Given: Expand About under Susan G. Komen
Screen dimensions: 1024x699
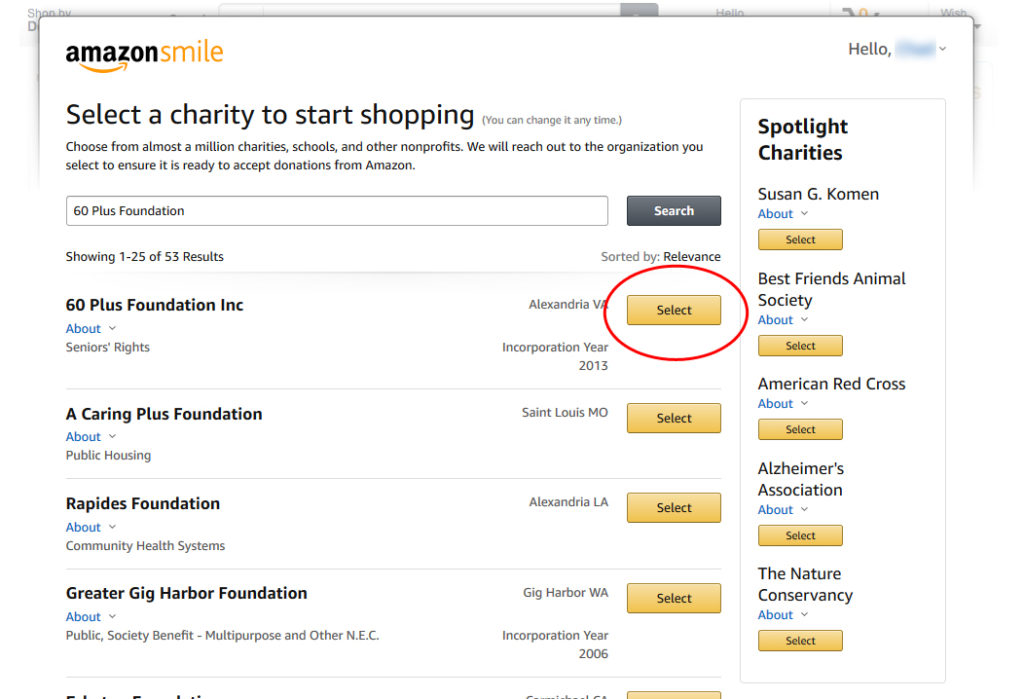Looking at the screenshot, I should click(x=783, y=214).
